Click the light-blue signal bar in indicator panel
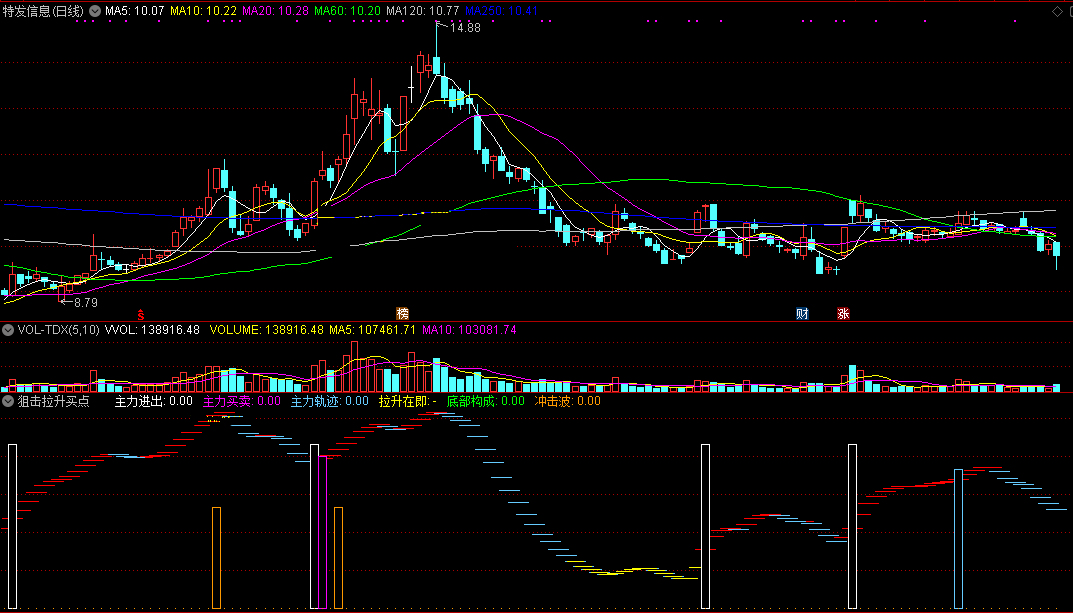This screenshot has width=1073, height=613. pos(959,539)
